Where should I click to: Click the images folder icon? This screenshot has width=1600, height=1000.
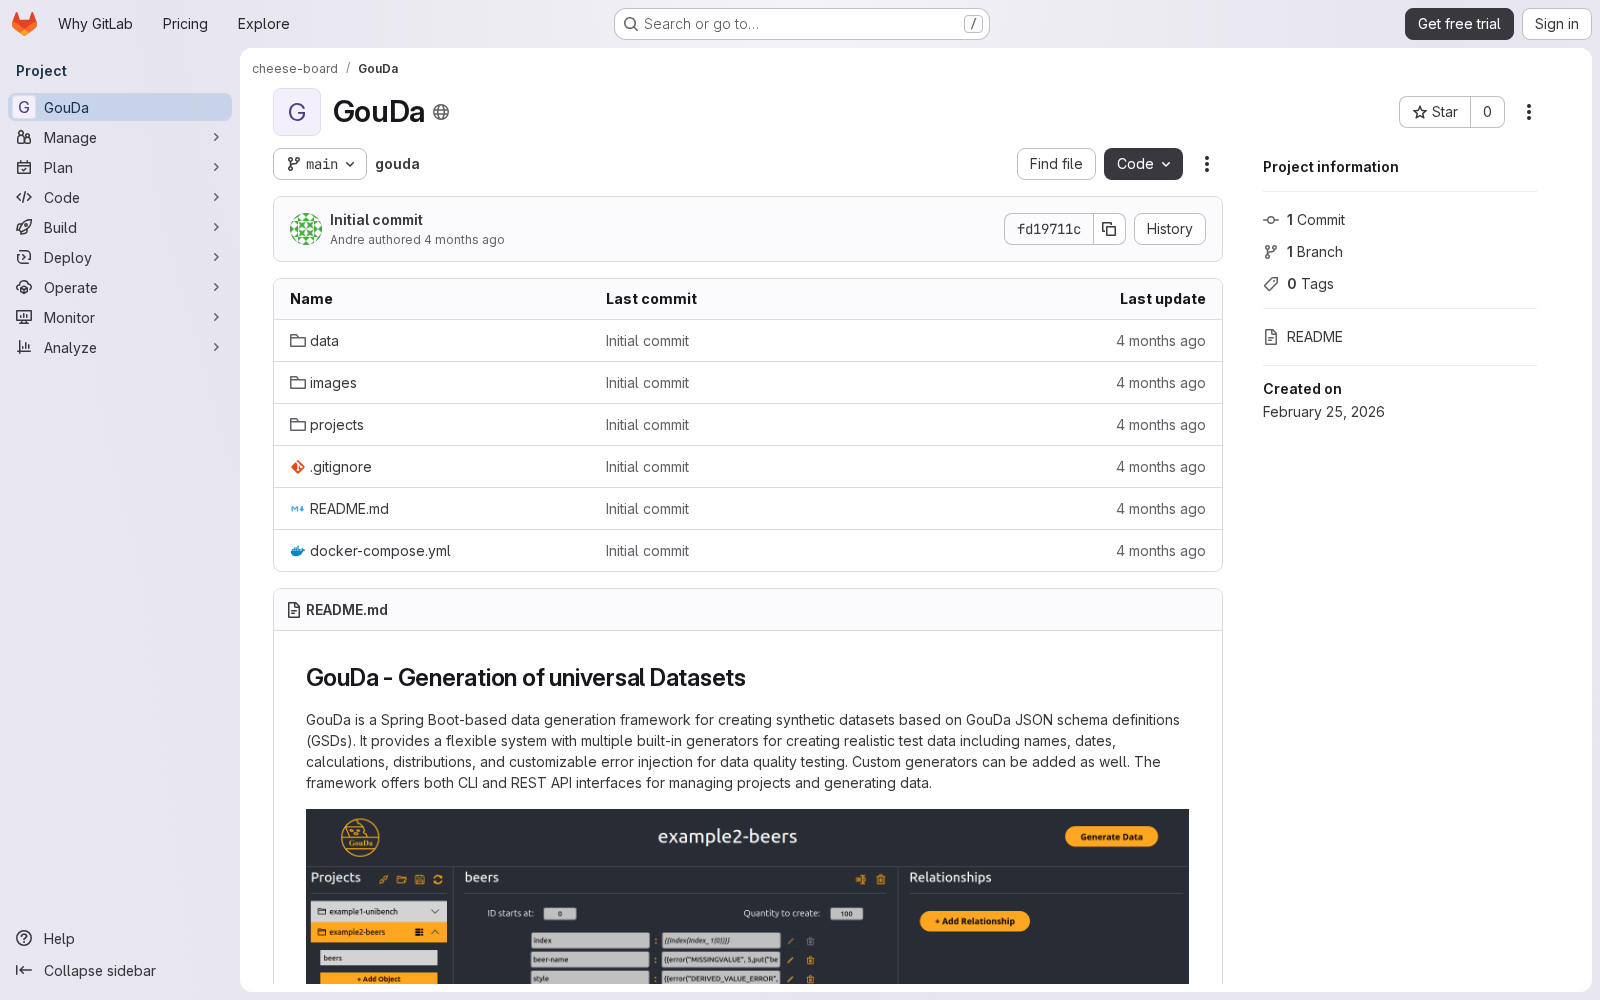[x=298, y=383]
